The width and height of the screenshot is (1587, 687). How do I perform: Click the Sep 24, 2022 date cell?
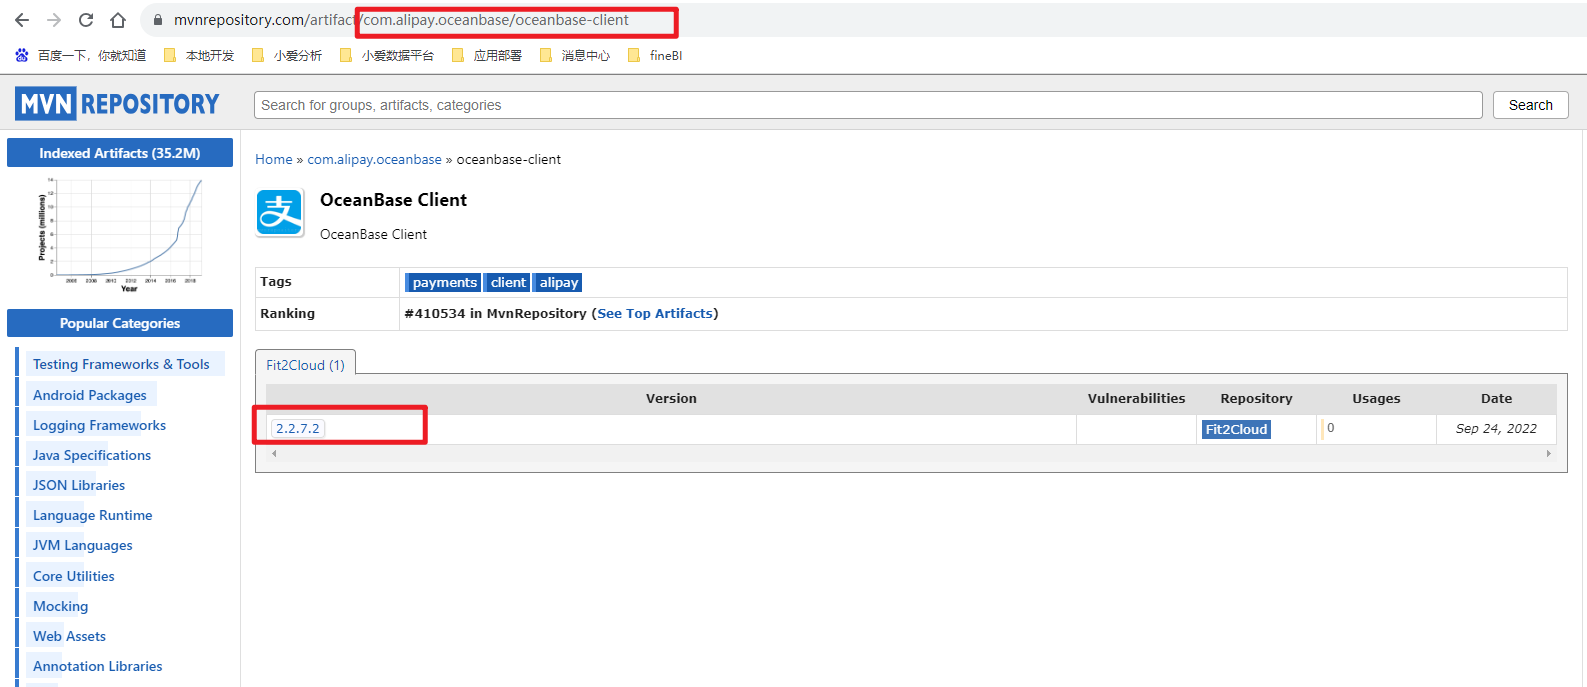coord(1496,428)
